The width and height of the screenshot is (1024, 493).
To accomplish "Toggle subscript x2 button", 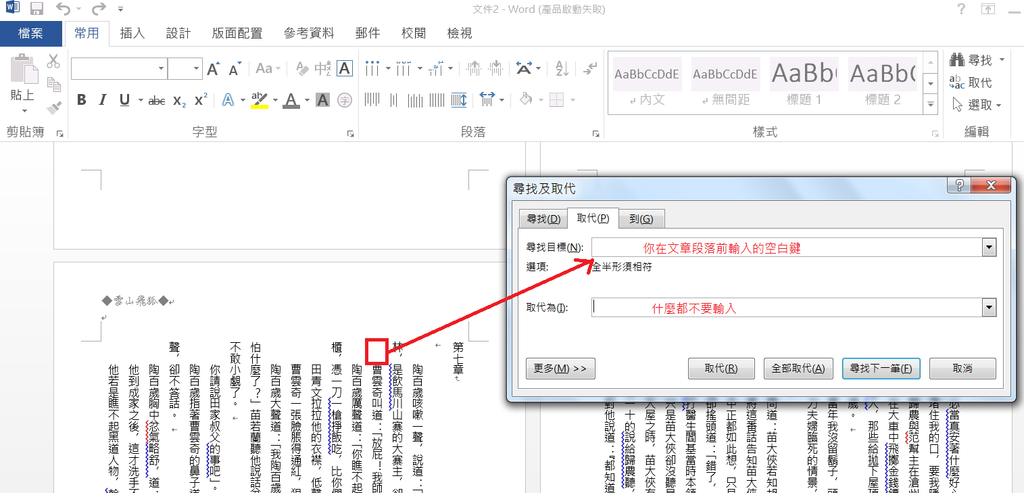I will point(179,100).
